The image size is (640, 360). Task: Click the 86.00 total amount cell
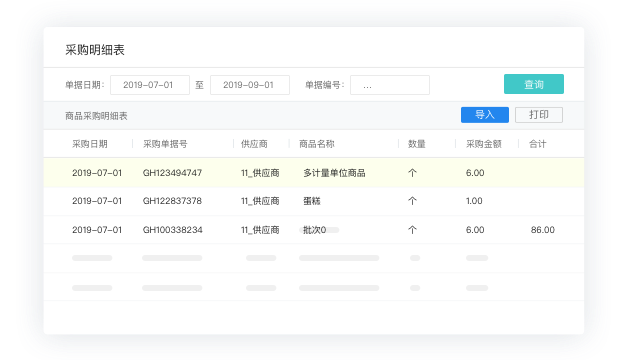[x=542, y=230]
